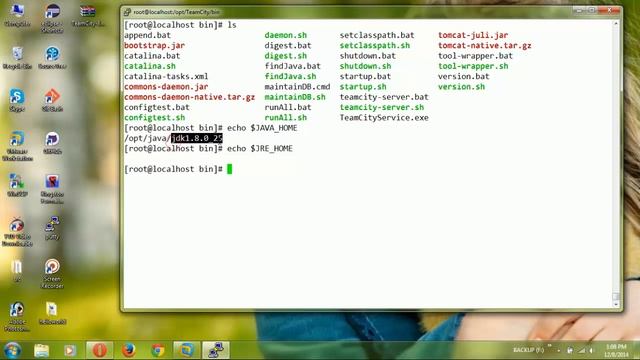Screen dimensions: 640x360
Task: Click the highlighted jdk1.8.0_25 text
Action: 197,138
